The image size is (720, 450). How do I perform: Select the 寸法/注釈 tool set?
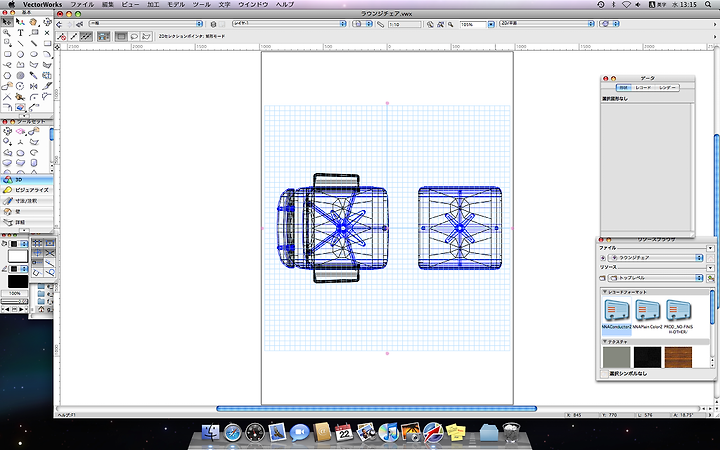(x=27, y=201)
